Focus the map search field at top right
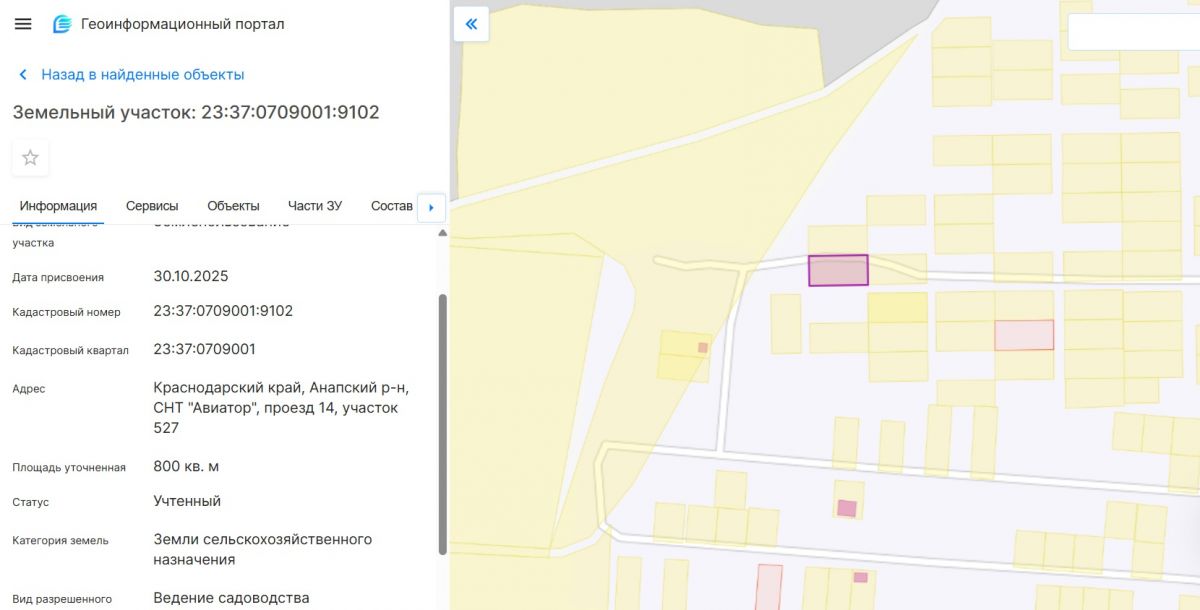The height and width of the screenshot is (610, 1200). click(1133, 32)
